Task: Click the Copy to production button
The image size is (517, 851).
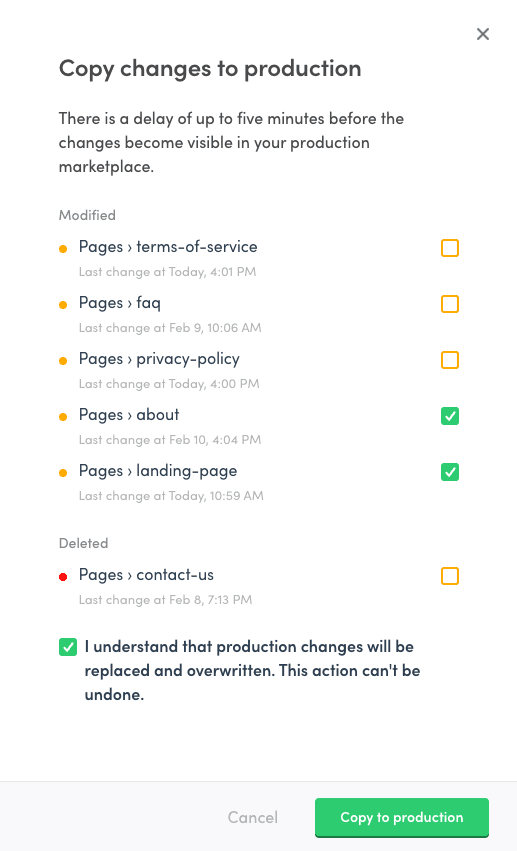Action: tap(401, 817)
